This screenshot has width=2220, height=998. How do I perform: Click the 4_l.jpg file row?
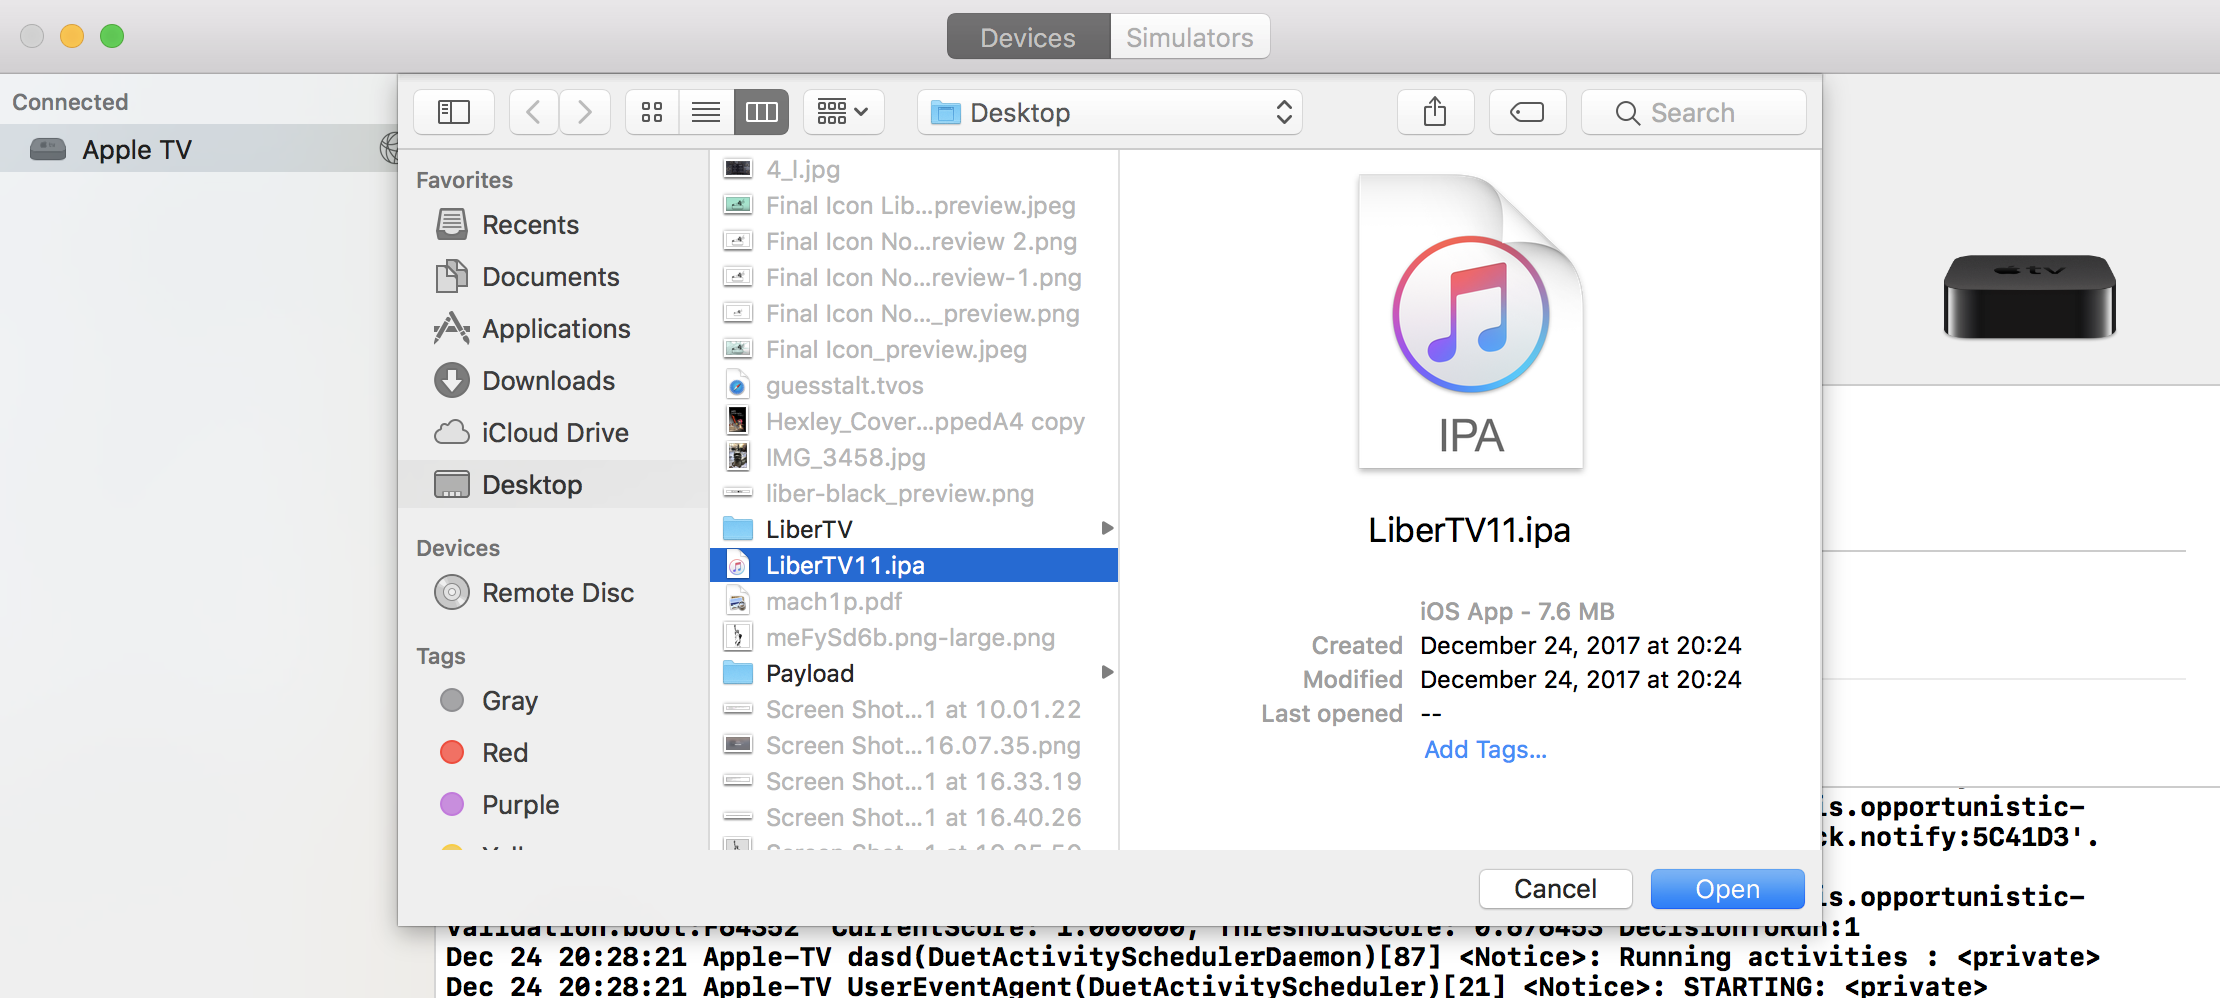pos(914,169)
